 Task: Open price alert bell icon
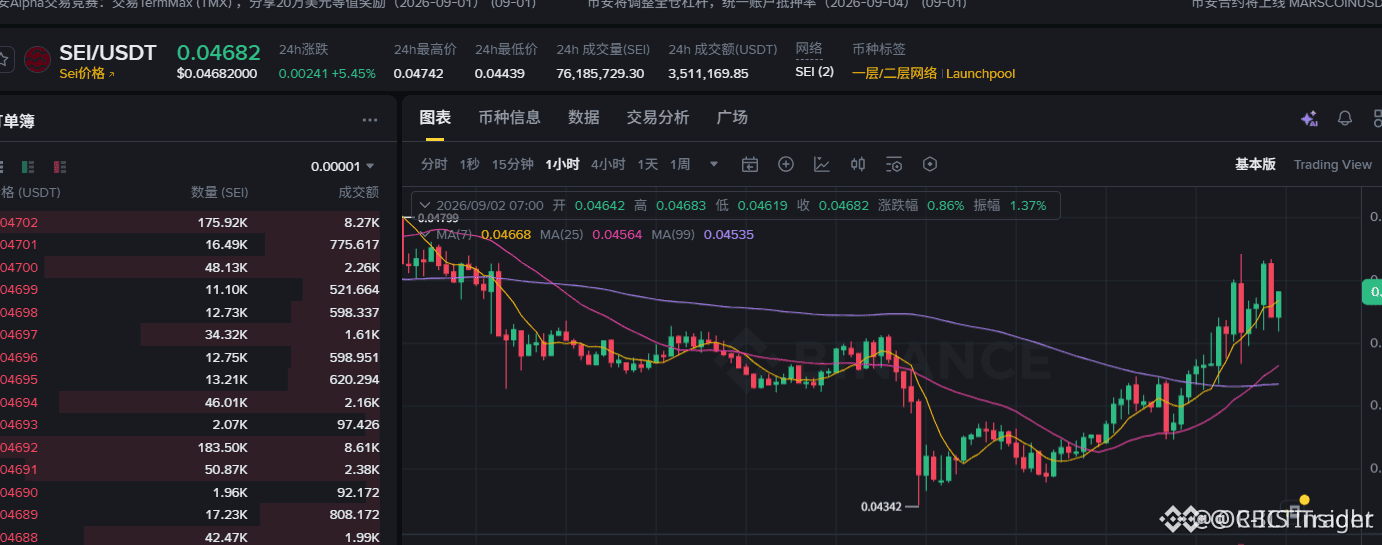(x=1345, y=119)
